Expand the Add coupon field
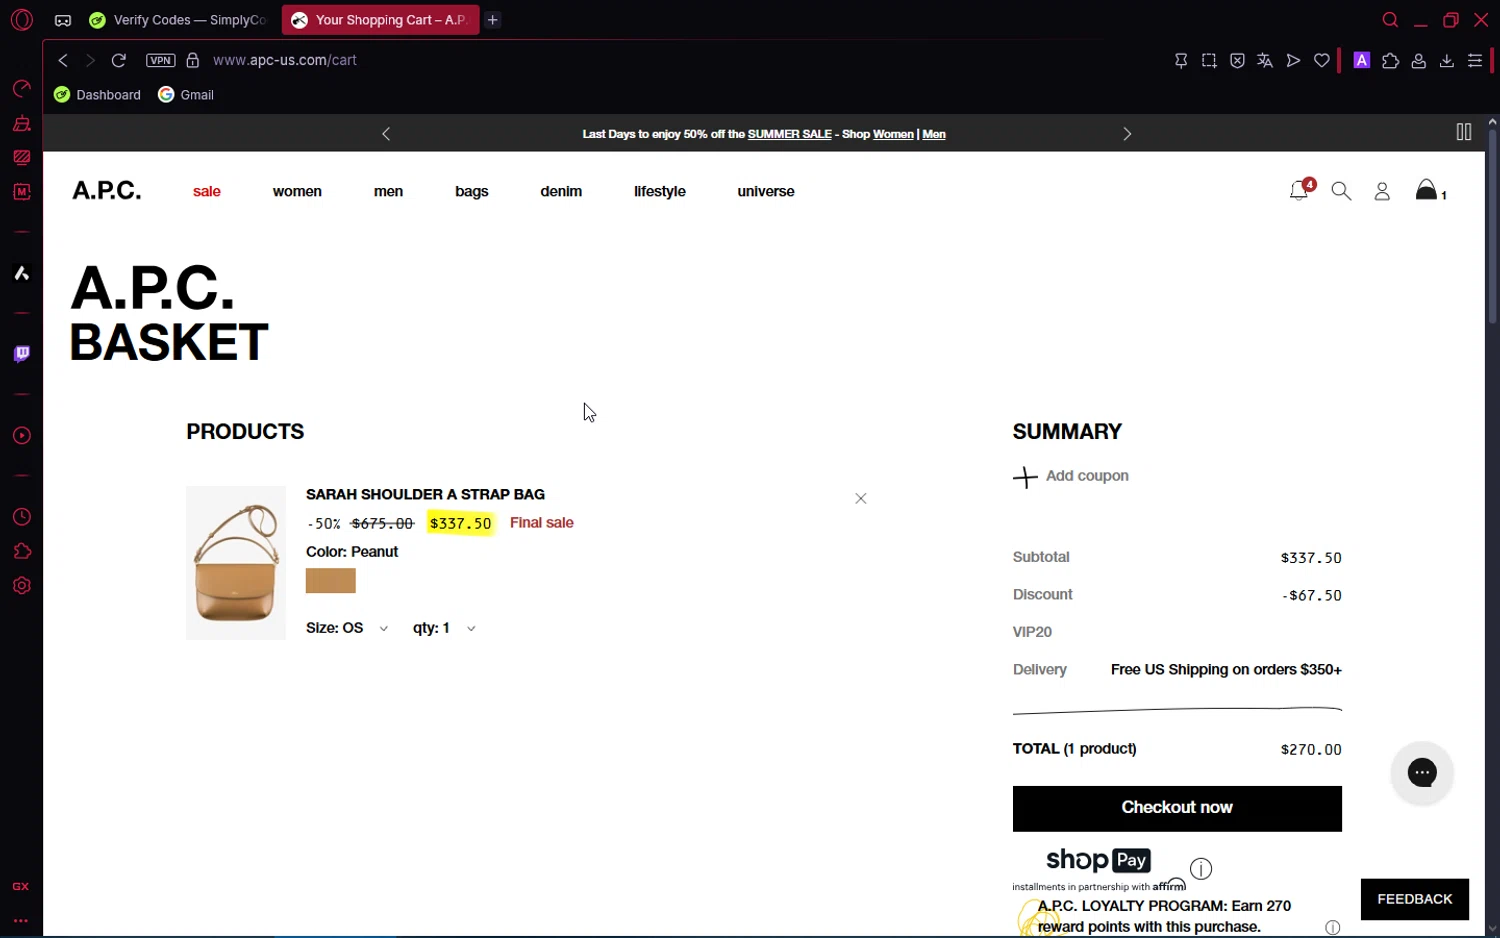 point(1071,477)
